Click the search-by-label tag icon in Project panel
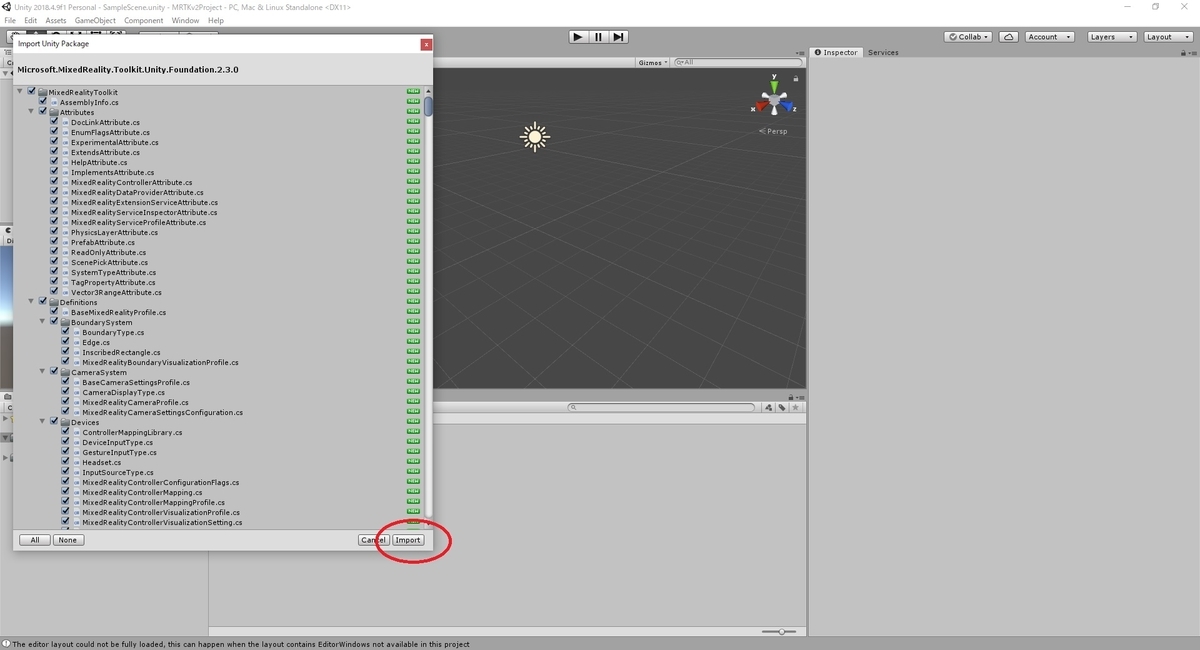1200x650 pixels. point(782,407)
